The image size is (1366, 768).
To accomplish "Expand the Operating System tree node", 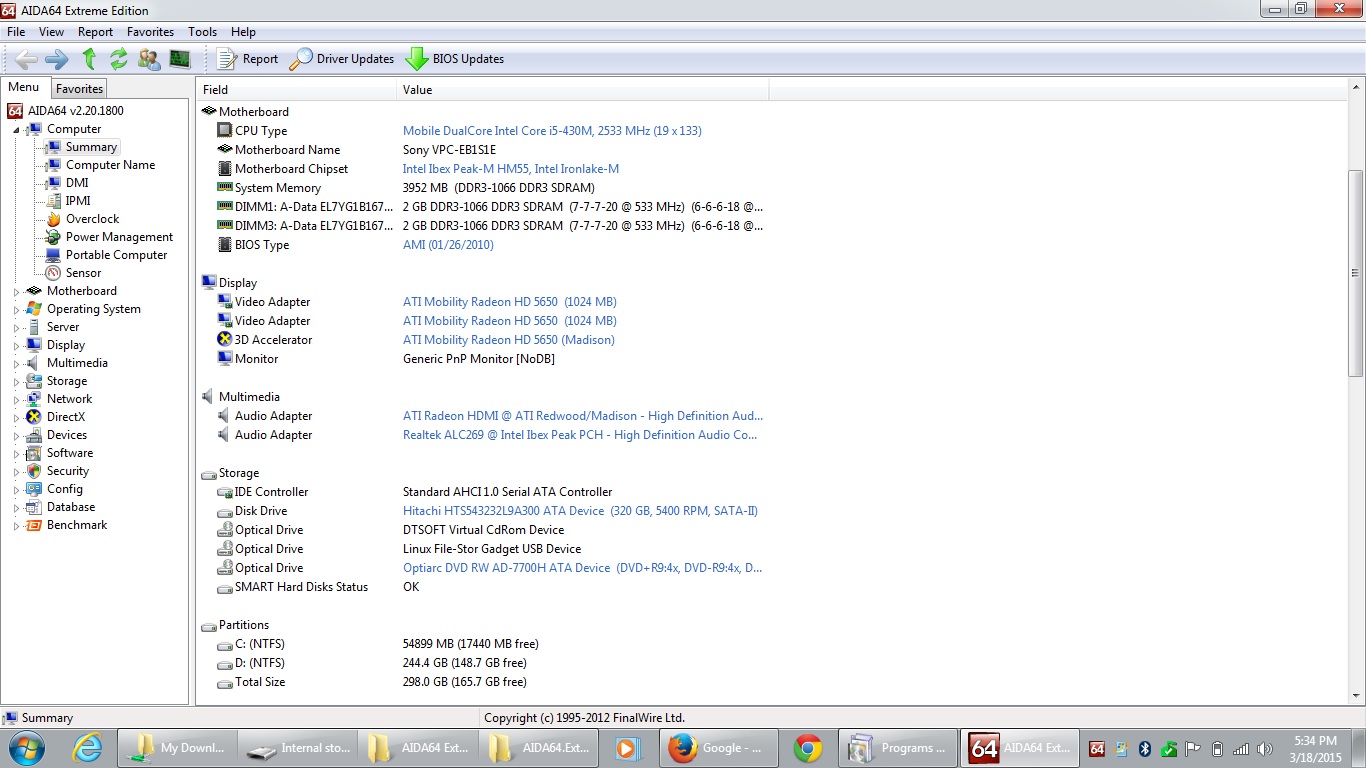I will pyautogui.click(x=16, y=310).
